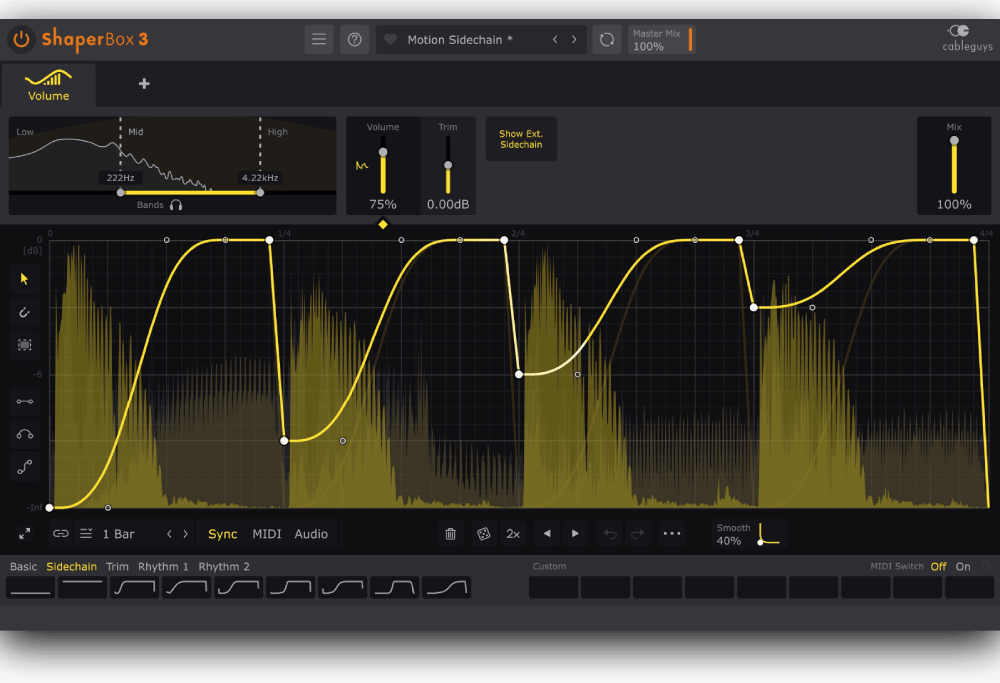Image resolution: width=1000 pixels, height=683 pixels.
Task: Select the marquee selection tool
Action: pyautogui.click(x=24, y=345)
